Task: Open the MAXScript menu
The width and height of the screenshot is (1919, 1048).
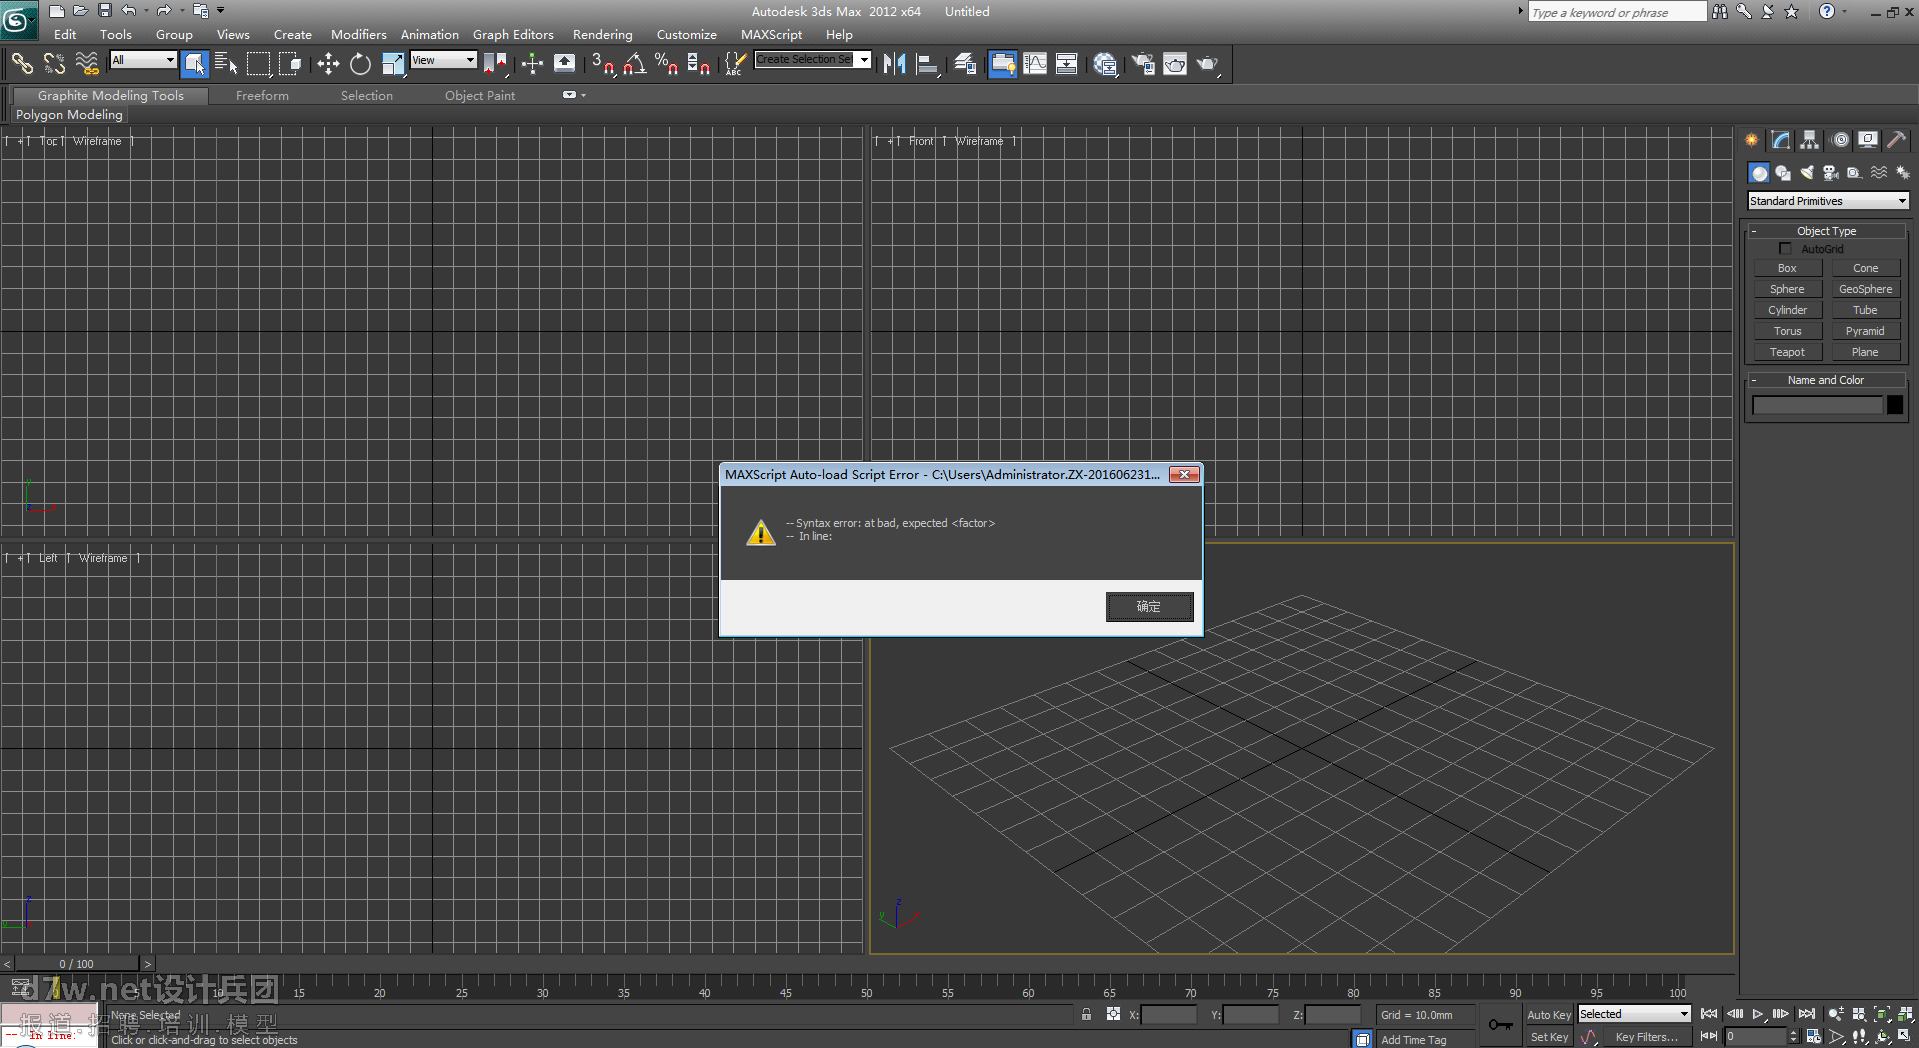Action: (x=771, y=34)
